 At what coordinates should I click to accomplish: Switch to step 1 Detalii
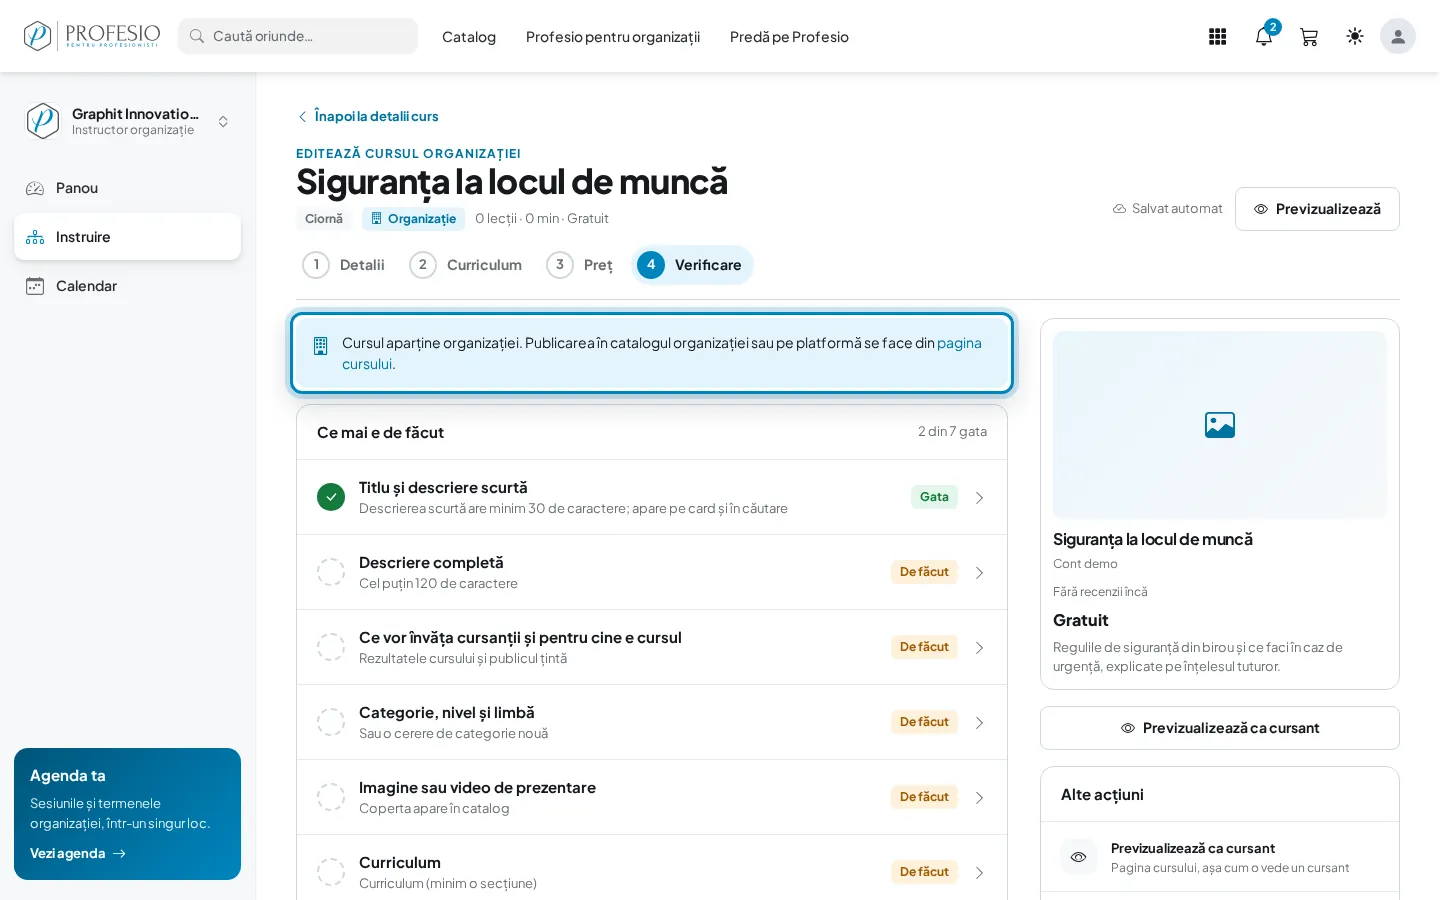tap(344, 265)
